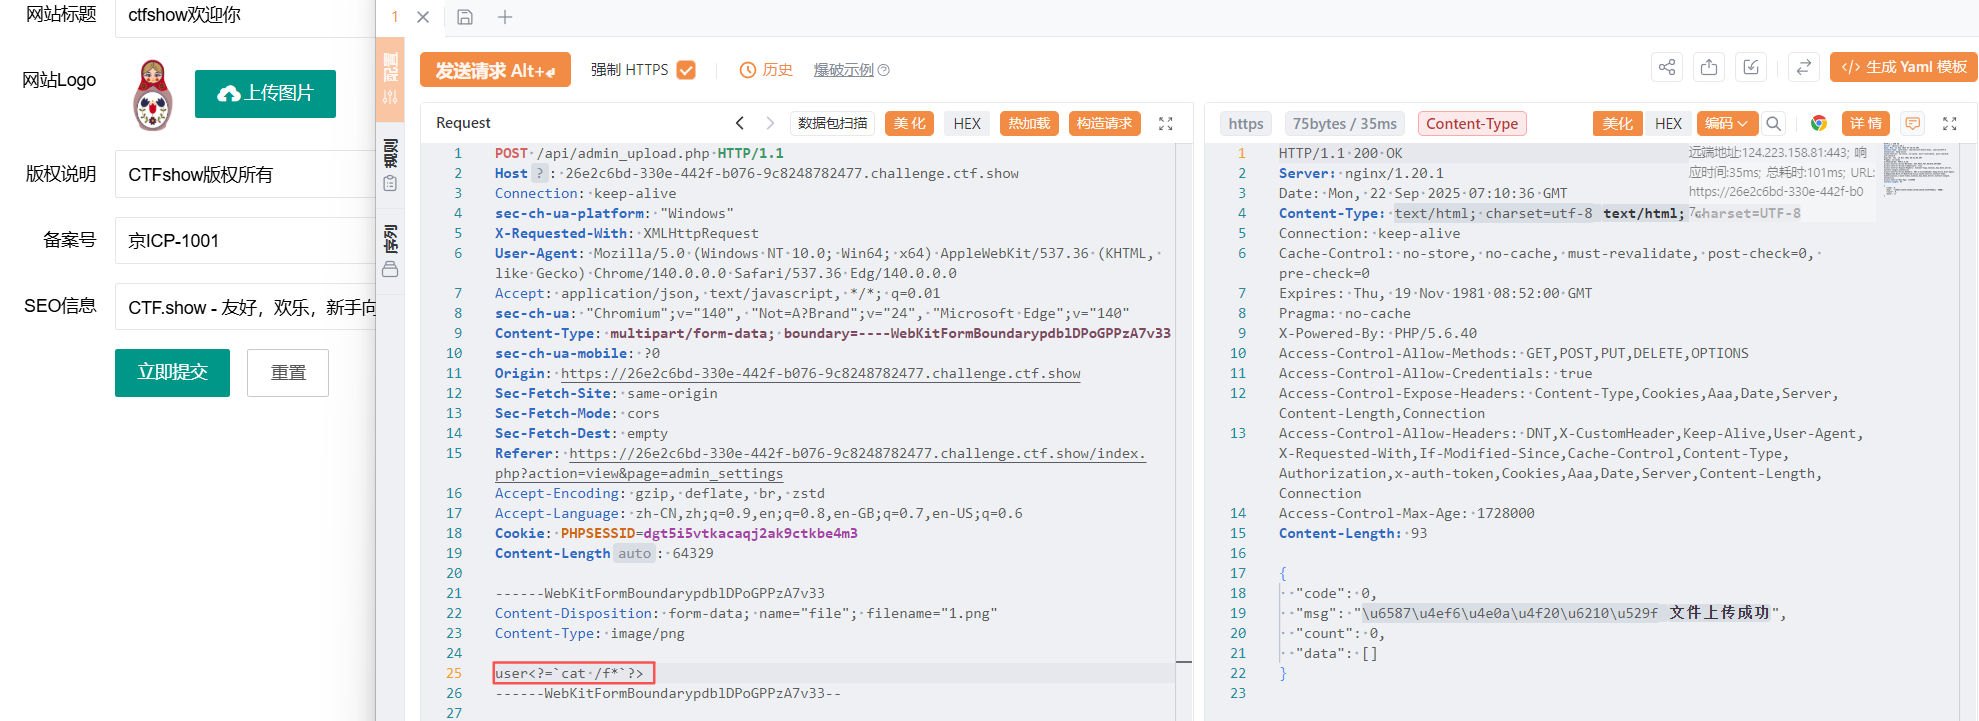The height and width of the screenshot is (721, 1979).
Task: Expand the Request panel to fullscreen
Action: point(1166,123)
